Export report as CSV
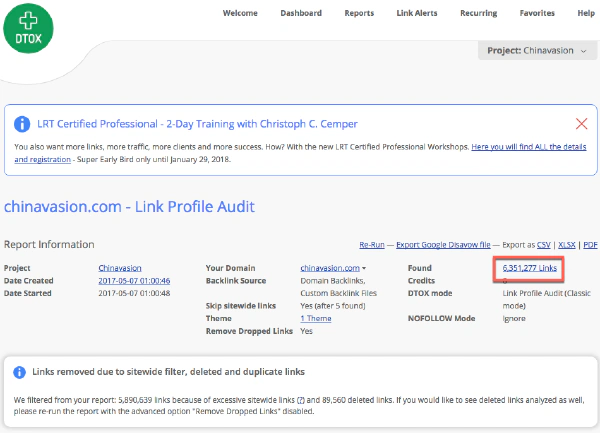Viewport: 600px width, 433px height. click(543, 245)
